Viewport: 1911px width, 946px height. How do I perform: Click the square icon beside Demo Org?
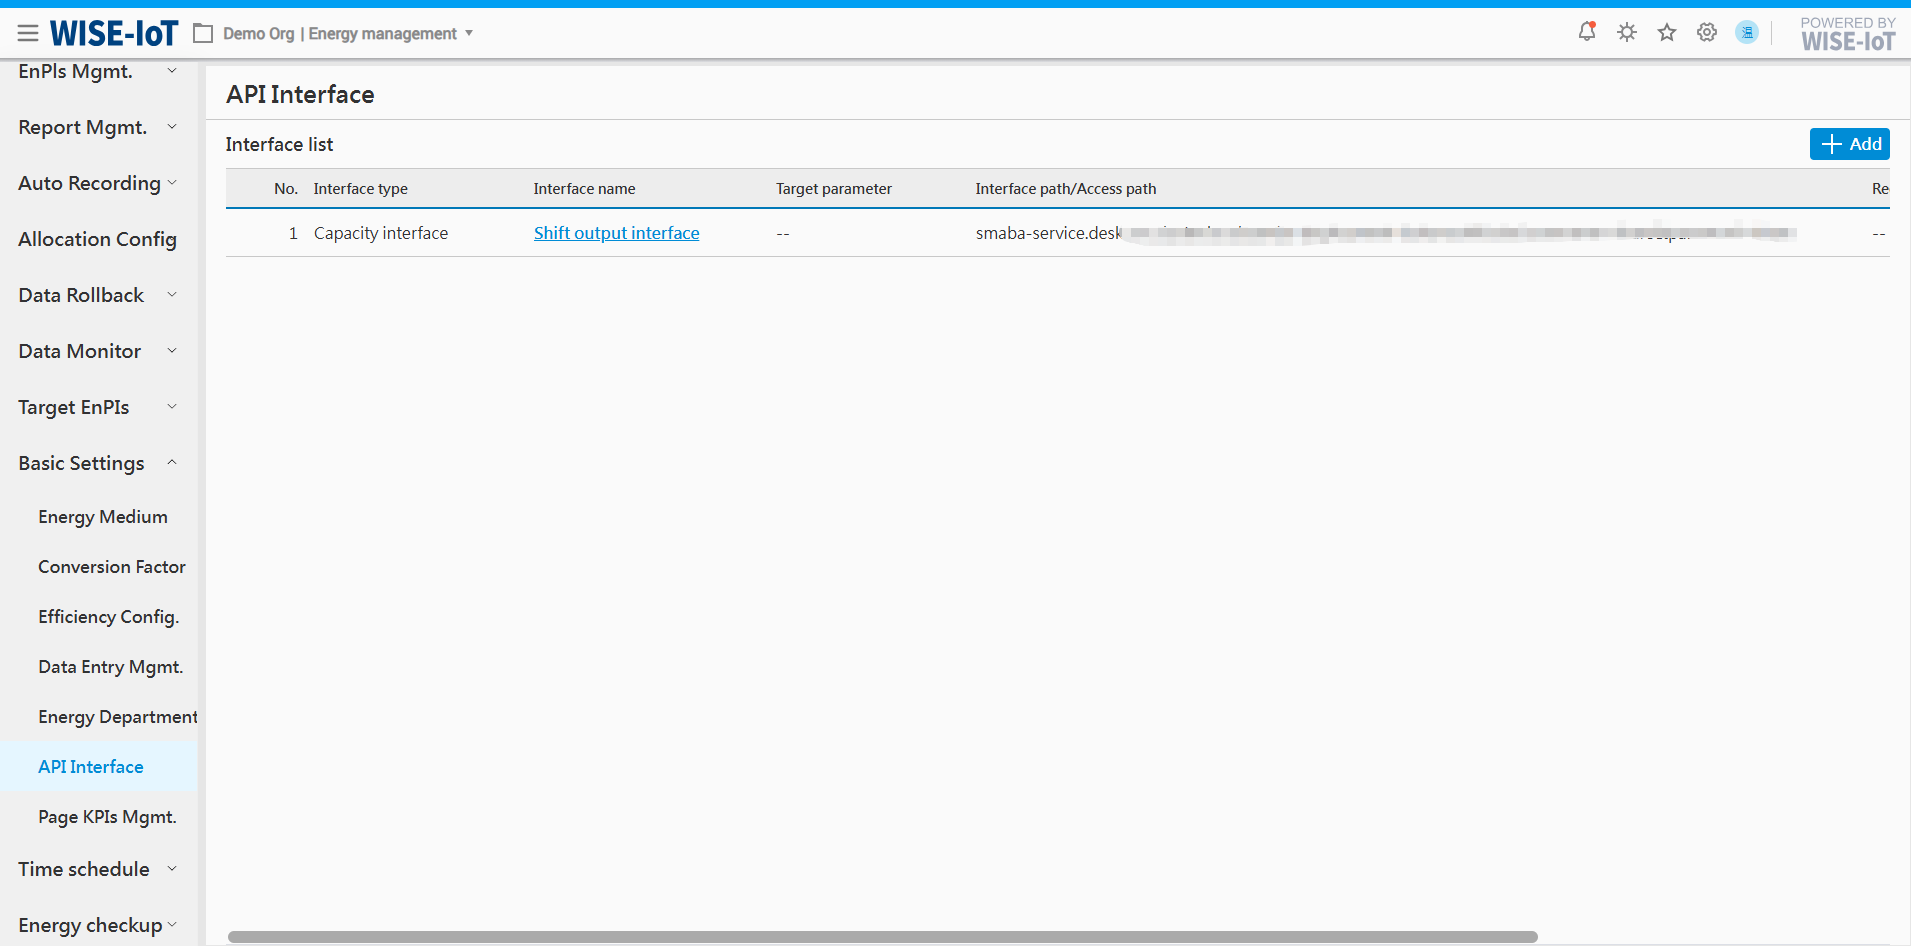(x=203, y=34)
